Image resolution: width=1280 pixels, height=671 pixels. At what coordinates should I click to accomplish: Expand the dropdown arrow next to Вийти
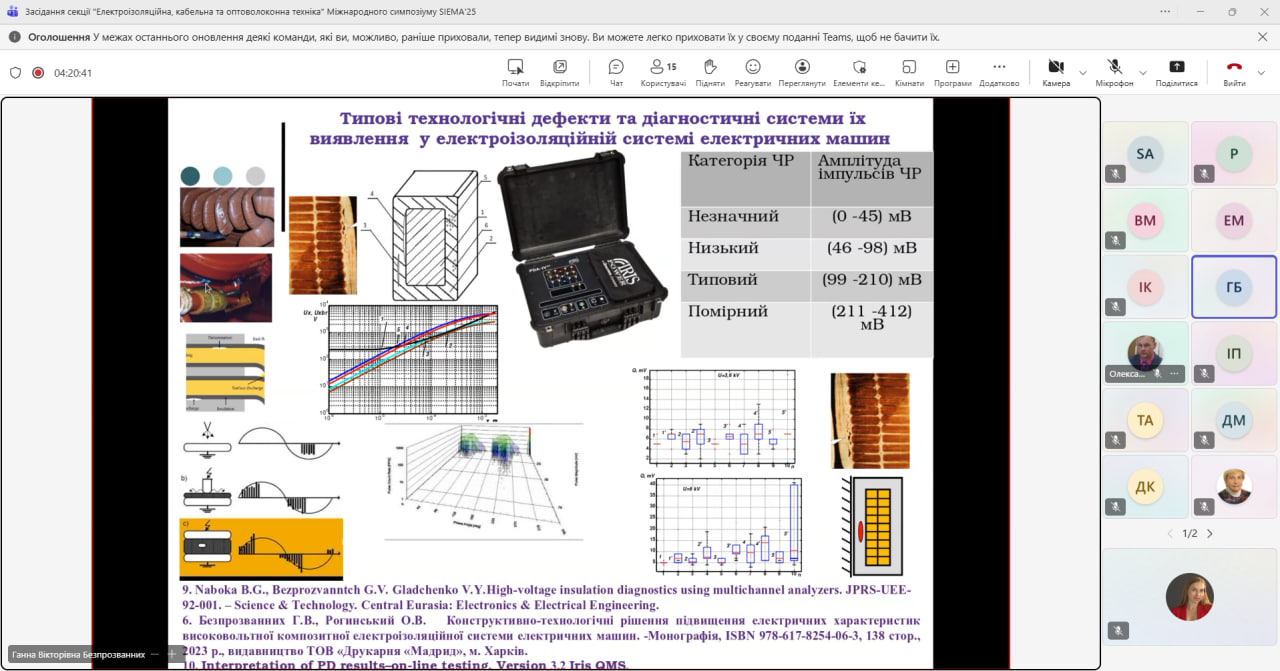[x=1261, y=73]
